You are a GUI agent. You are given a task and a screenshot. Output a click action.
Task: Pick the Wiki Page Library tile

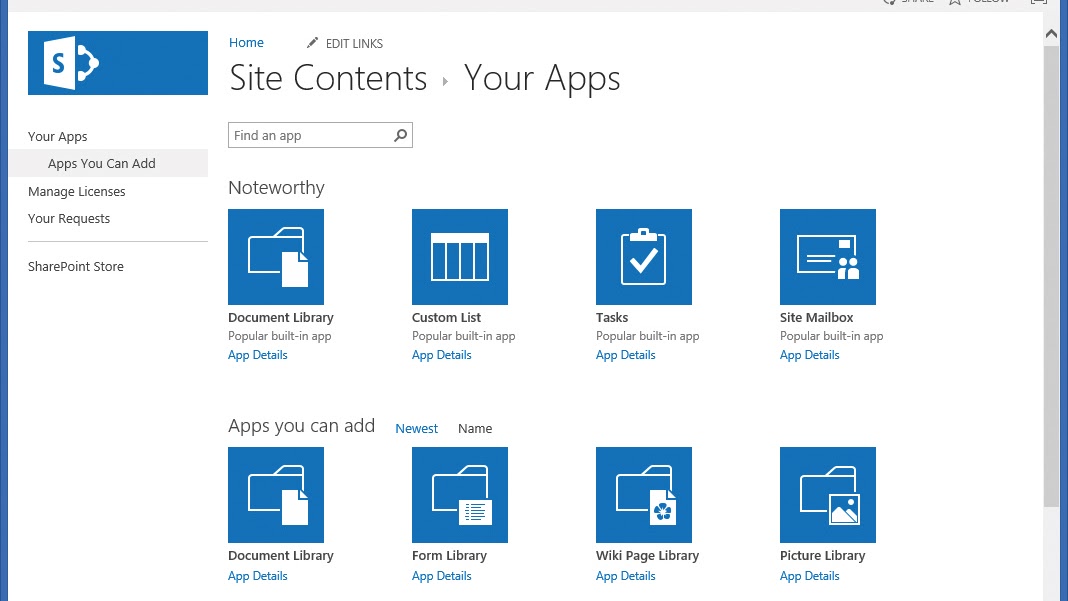tap(644, 495)
